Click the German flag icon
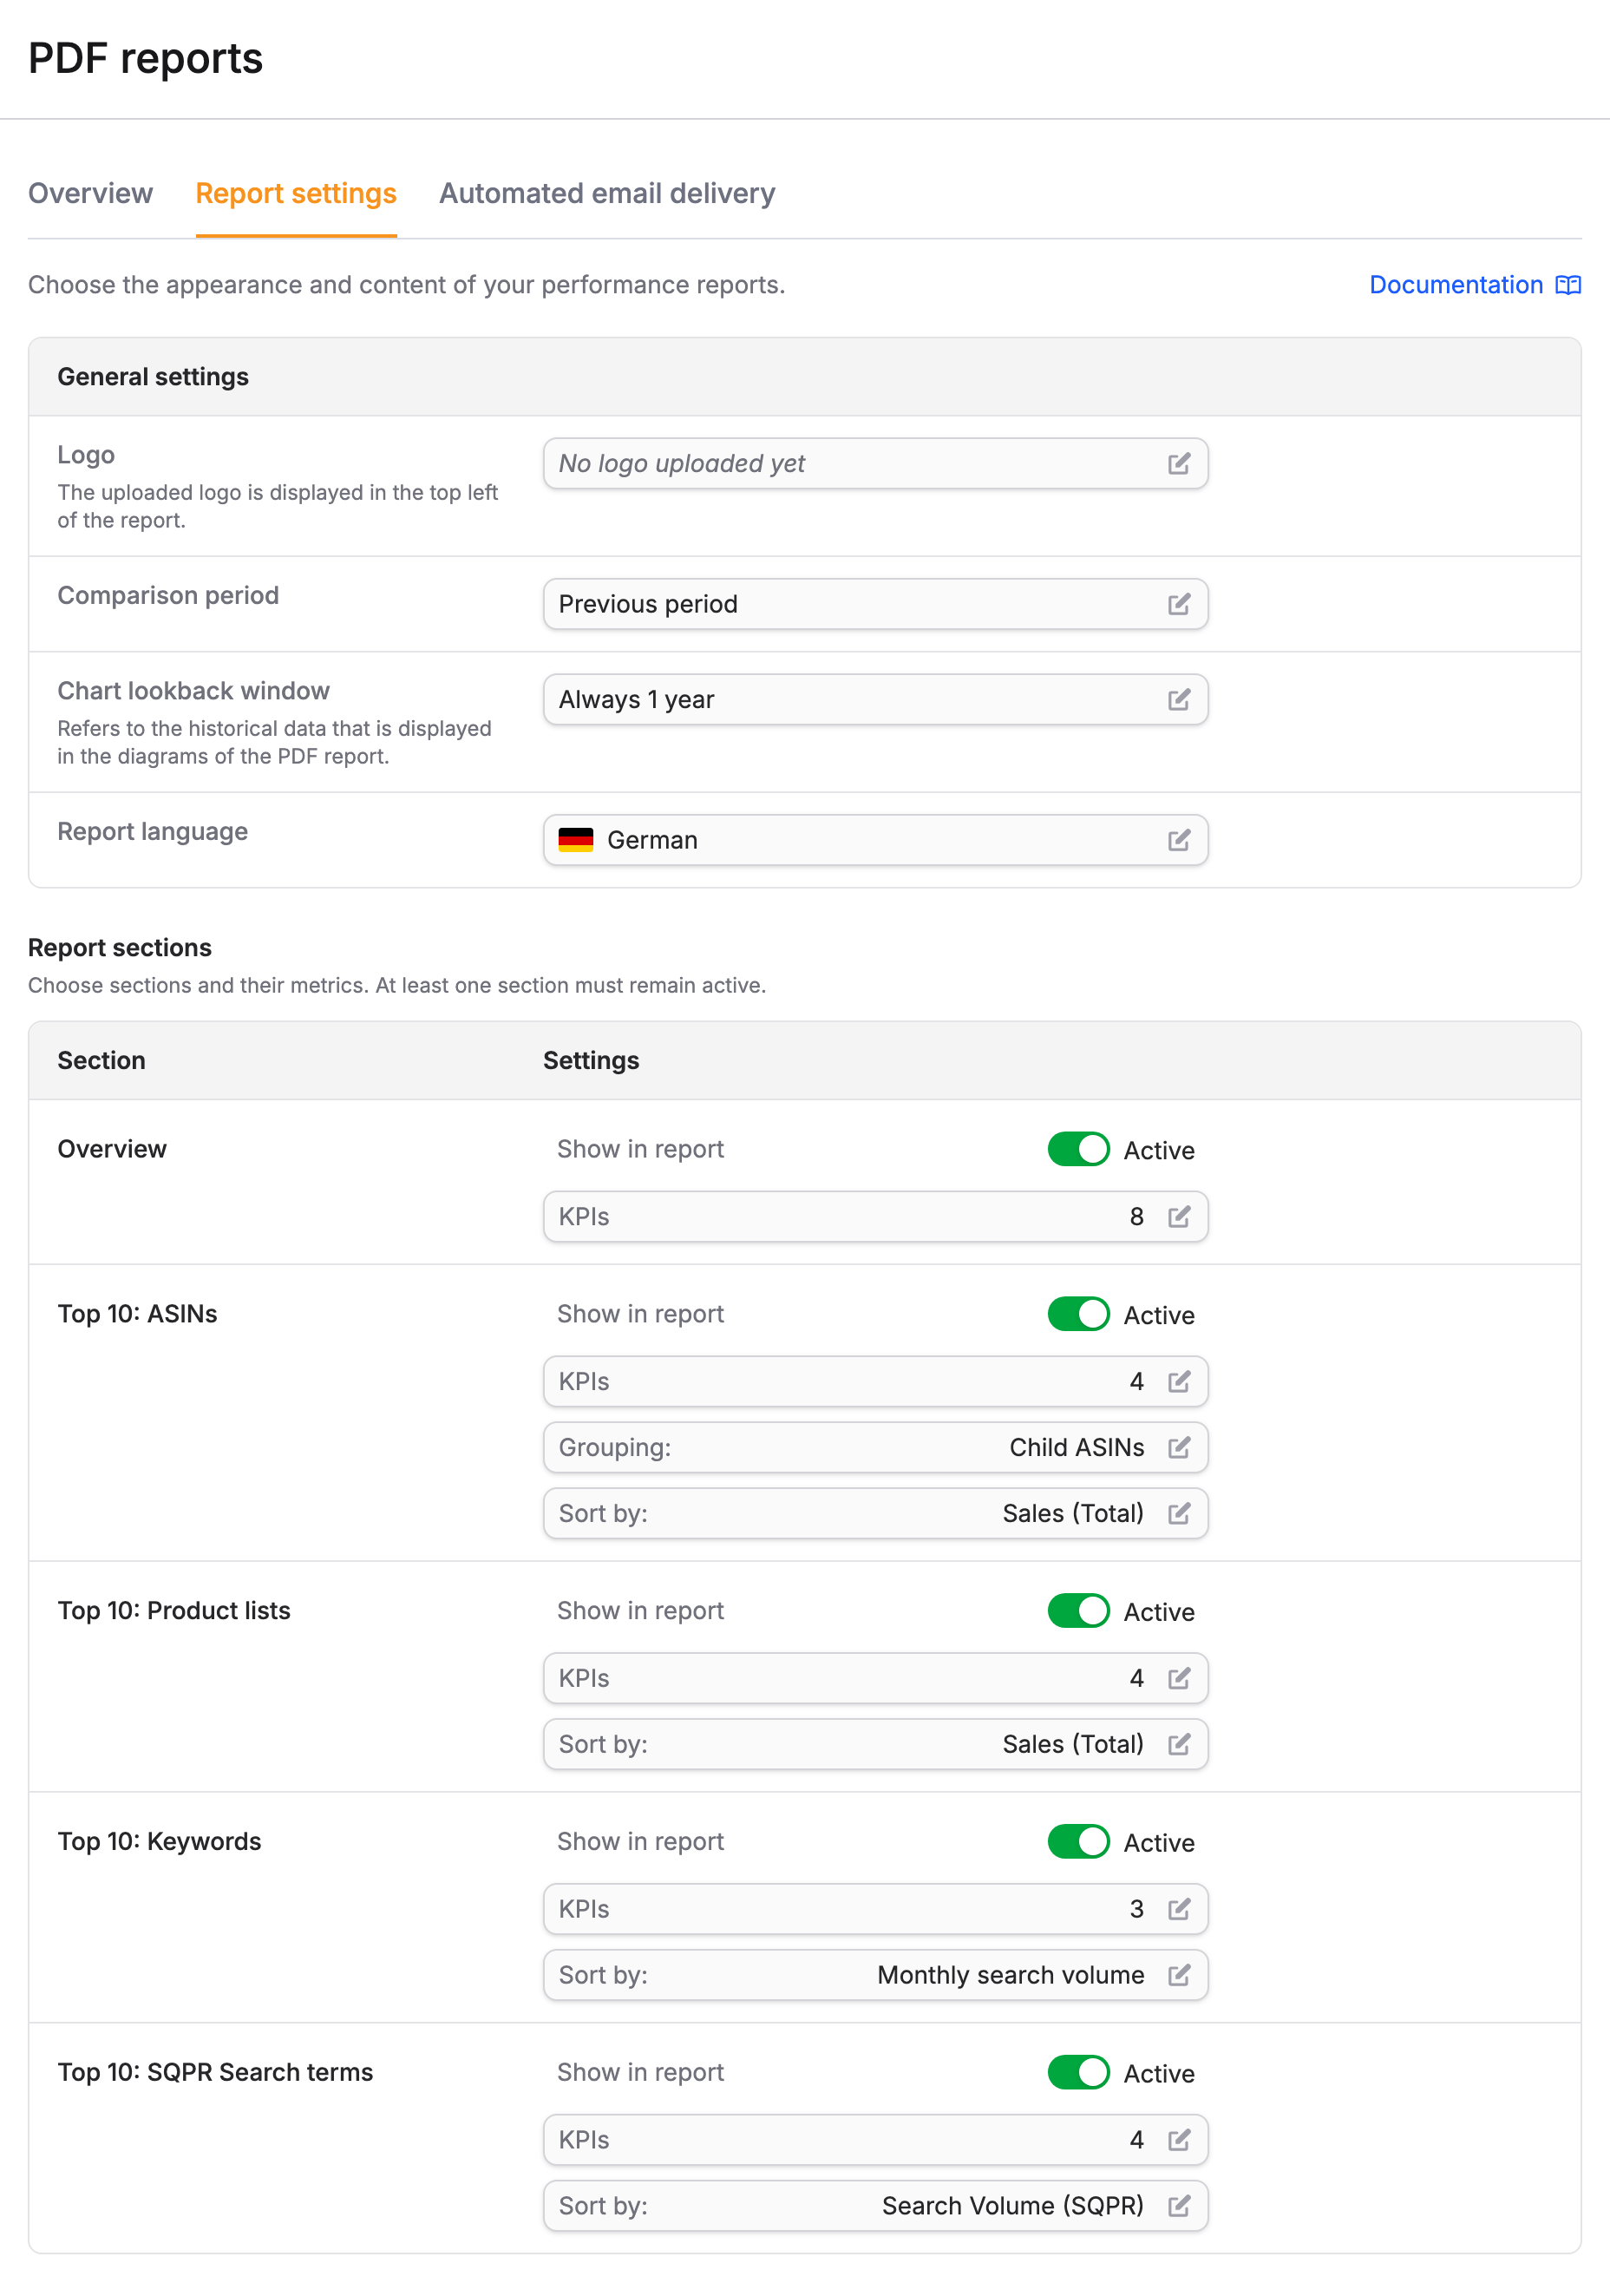 point(576,840)
